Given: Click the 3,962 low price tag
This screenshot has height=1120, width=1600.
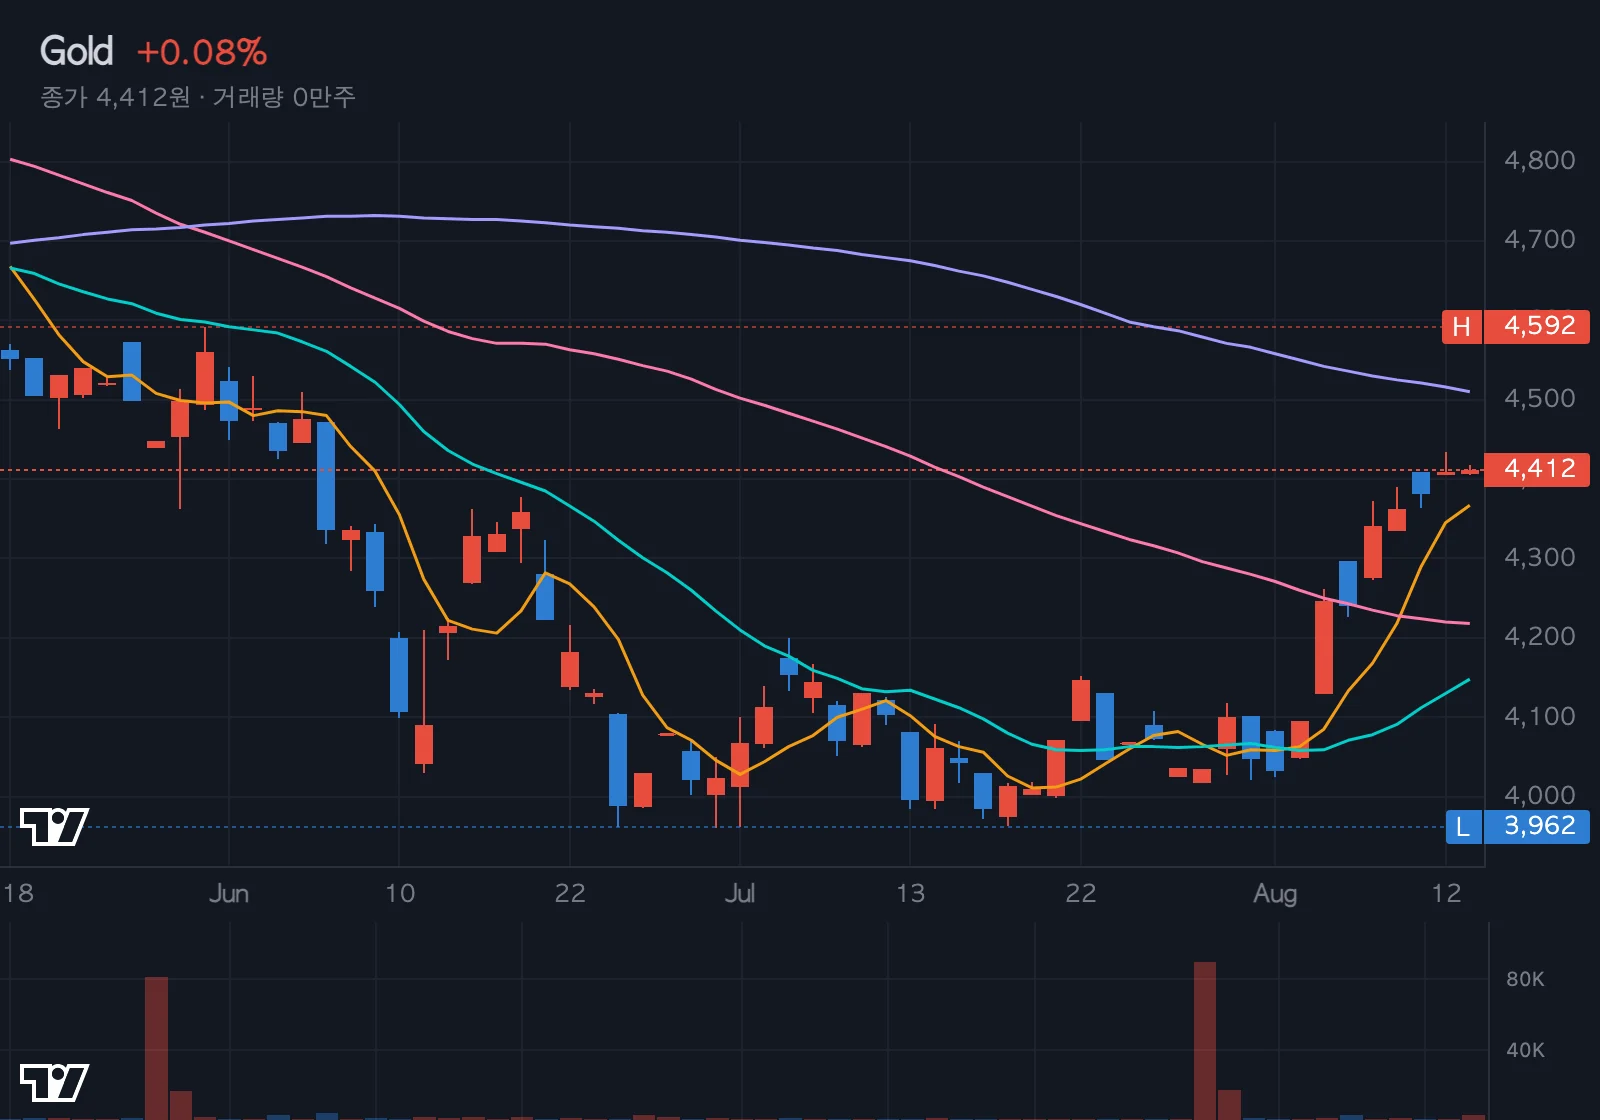Looking at the screenshot, I should coord(1537,826).
